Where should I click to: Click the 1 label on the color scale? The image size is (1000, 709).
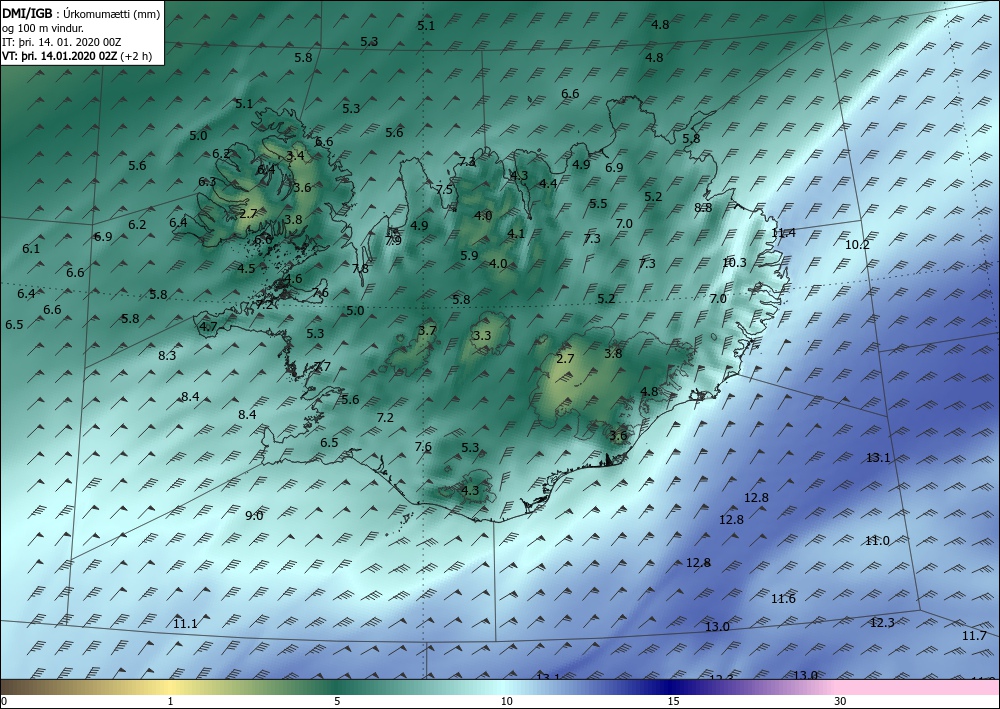point(170,701)
